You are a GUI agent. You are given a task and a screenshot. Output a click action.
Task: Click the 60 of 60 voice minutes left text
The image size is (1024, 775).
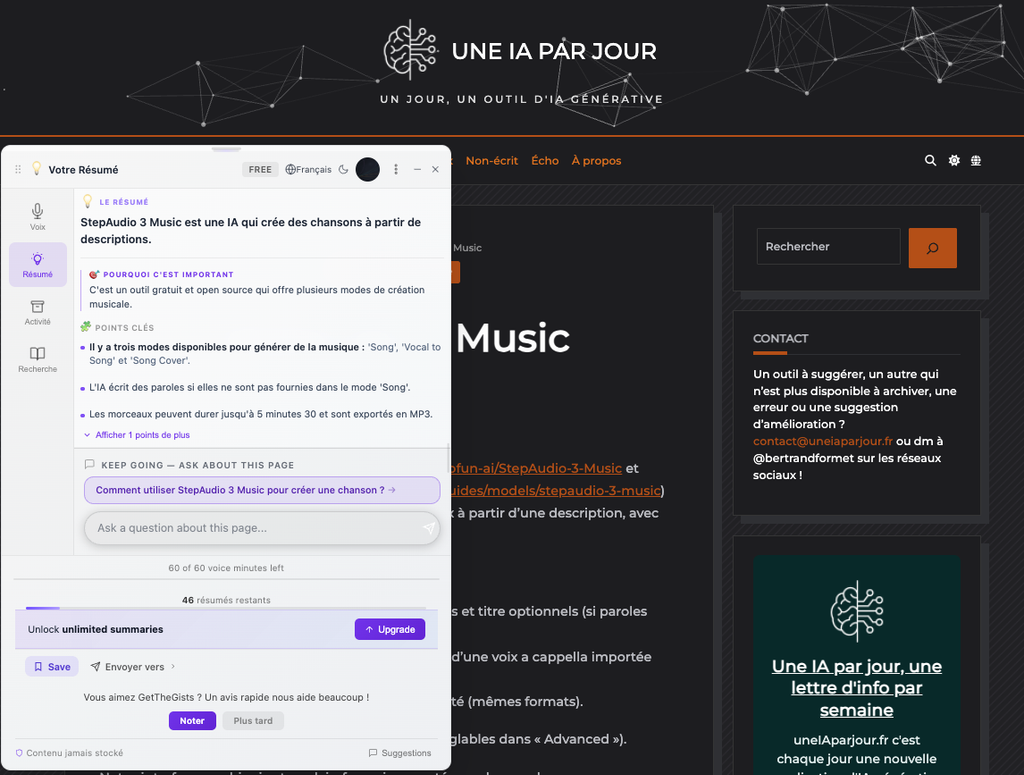pos(226,568)
